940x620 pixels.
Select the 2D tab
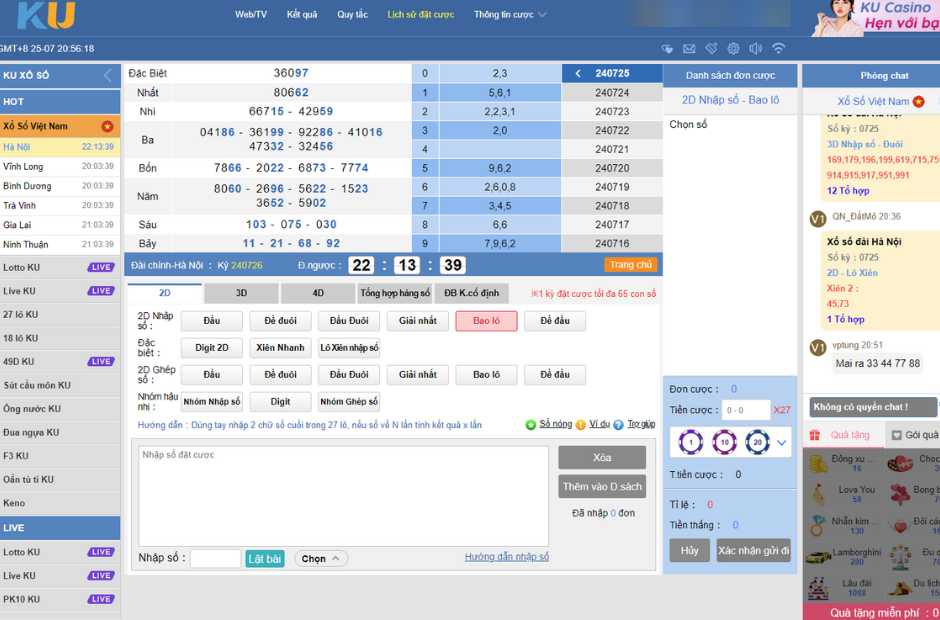point(165,293)
